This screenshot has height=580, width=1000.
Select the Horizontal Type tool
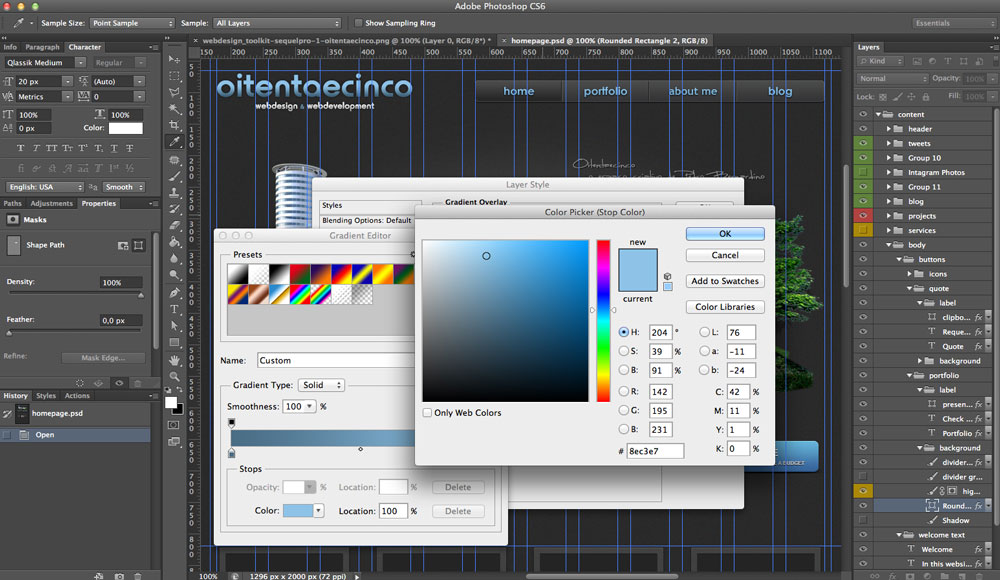pyautogui.click(x=174, y=309)
